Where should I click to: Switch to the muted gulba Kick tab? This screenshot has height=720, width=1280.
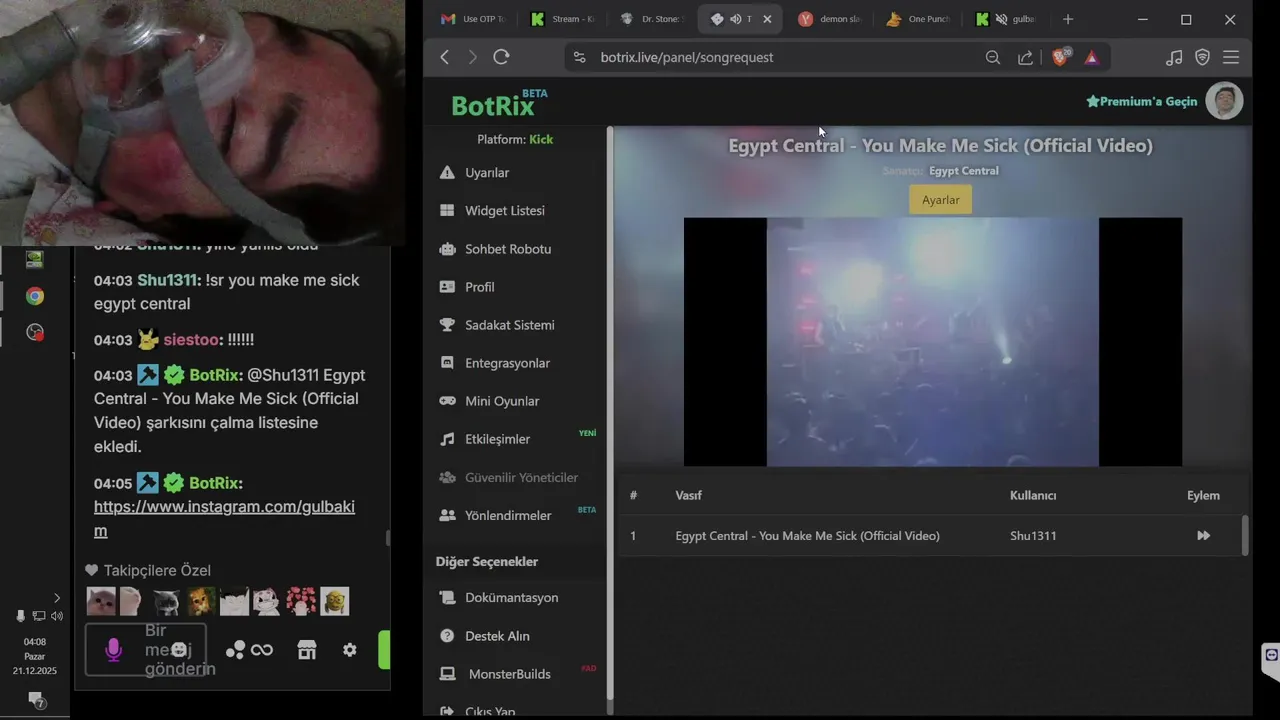click(x=1008, y=19)
